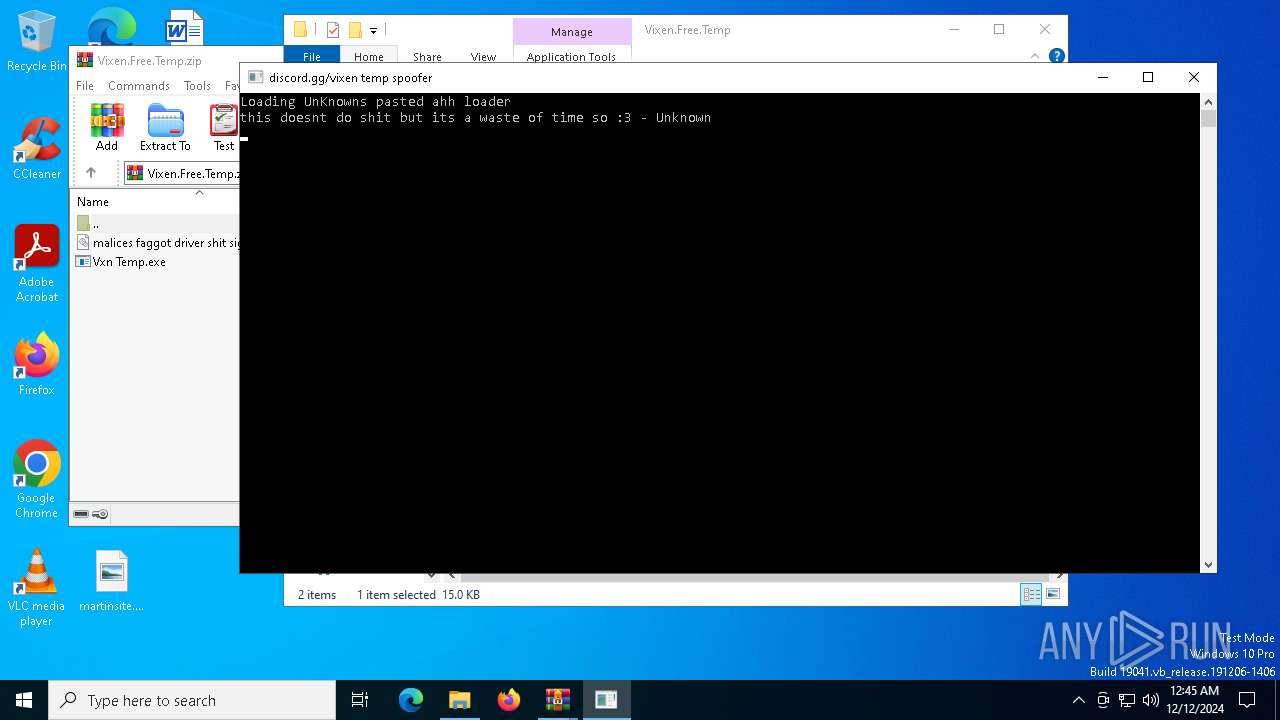Click the console scrollbar thumb
The height and width of the screenshot is (720, 1280).
(1208, 119)
